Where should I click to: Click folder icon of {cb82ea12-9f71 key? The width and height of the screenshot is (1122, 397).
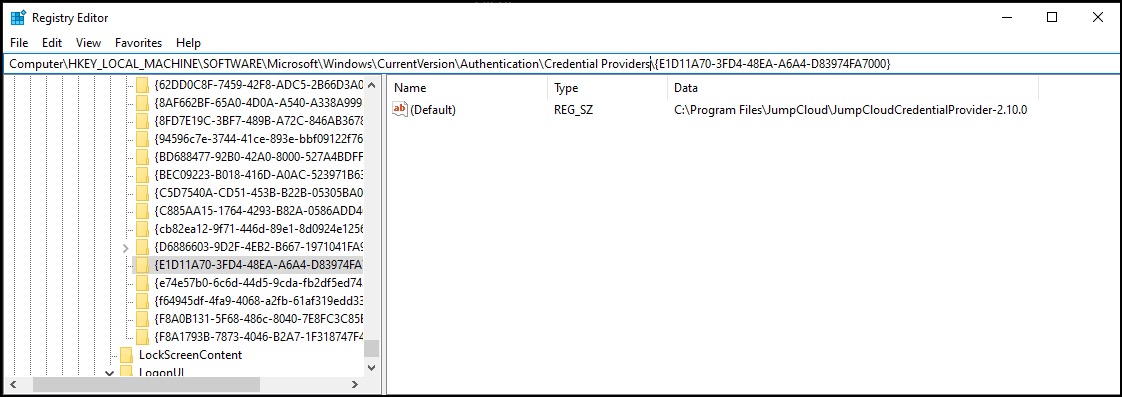point(142,229)
